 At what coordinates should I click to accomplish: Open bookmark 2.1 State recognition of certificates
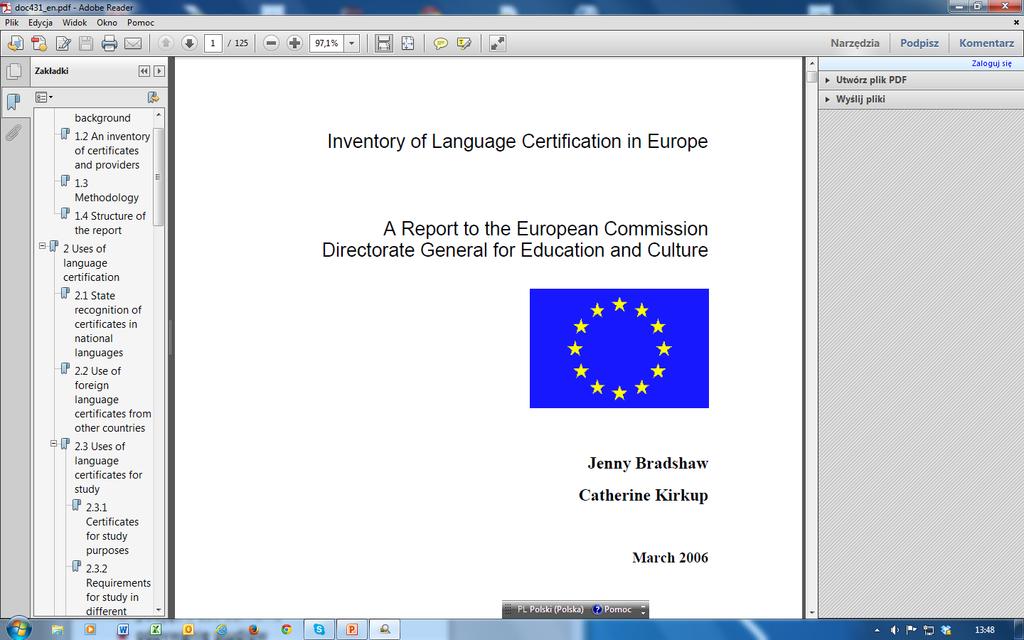click(108, 324)
